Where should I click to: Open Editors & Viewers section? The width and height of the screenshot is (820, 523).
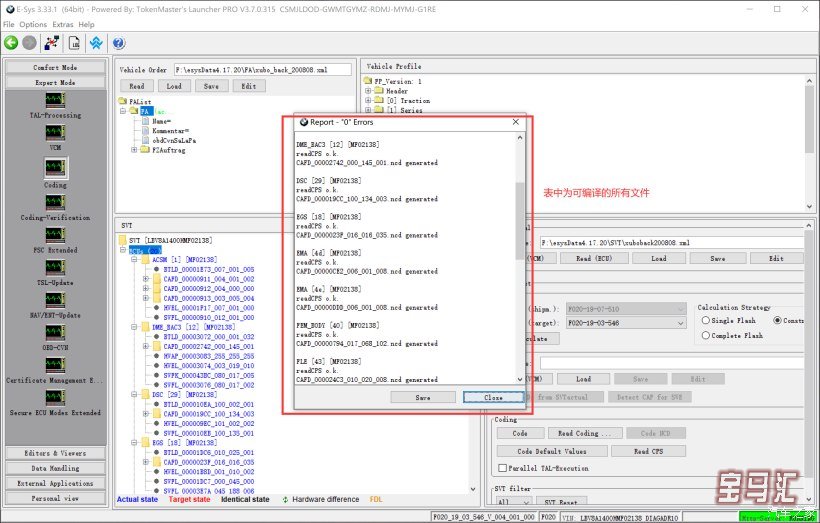[55, 453]
